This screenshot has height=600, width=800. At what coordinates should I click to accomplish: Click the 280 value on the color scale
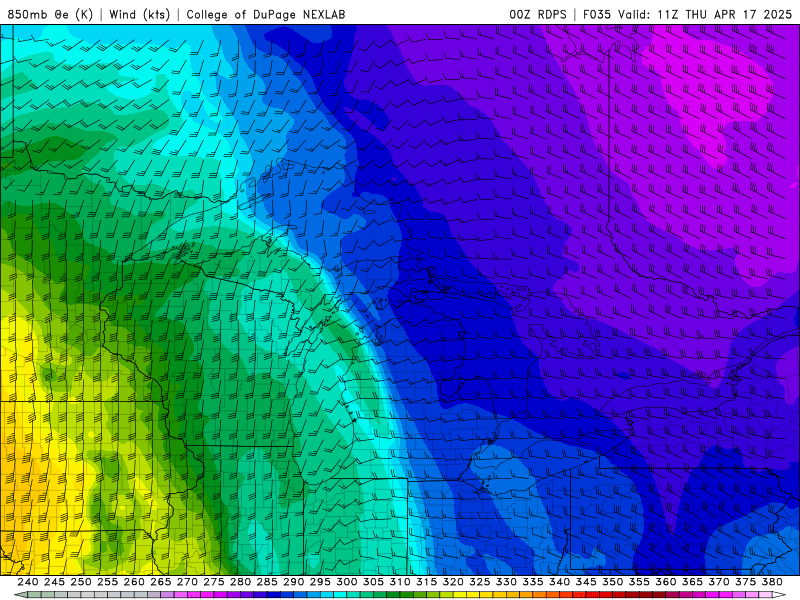point(240,582)
